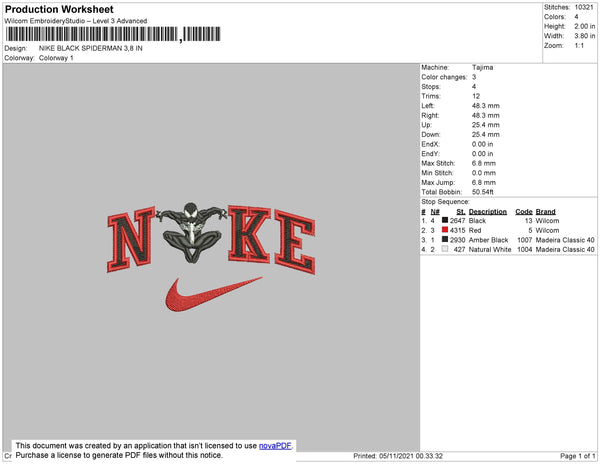Click the 'Description' column header

pyautogui.click(x=488, y=212)
